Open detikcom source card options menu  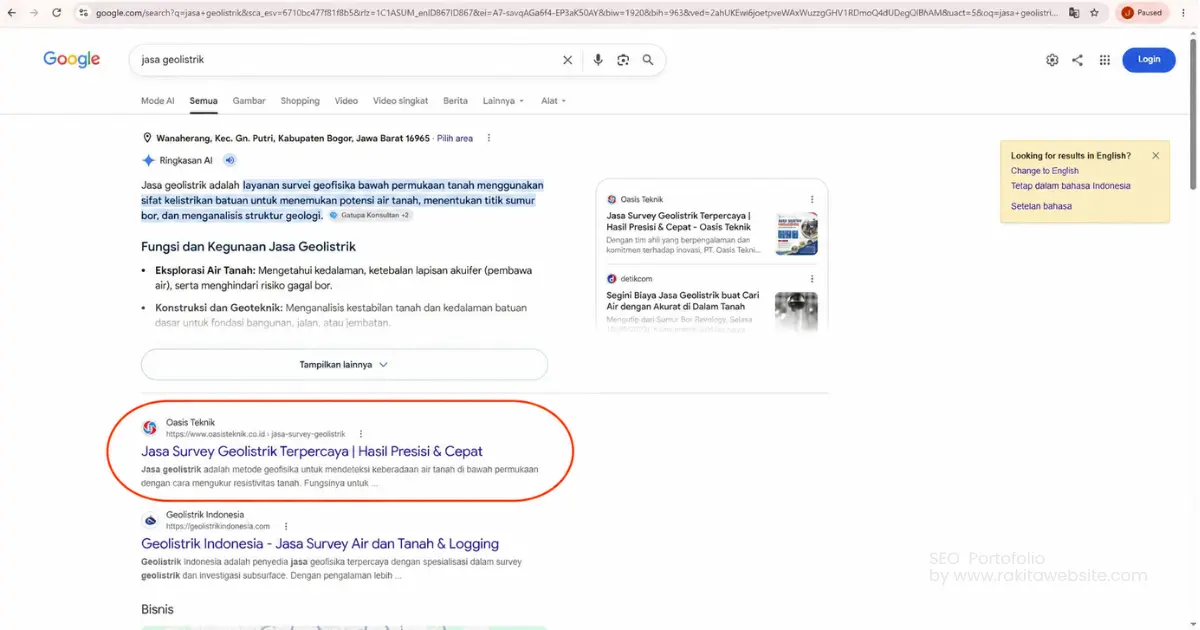tap(812, 278)
